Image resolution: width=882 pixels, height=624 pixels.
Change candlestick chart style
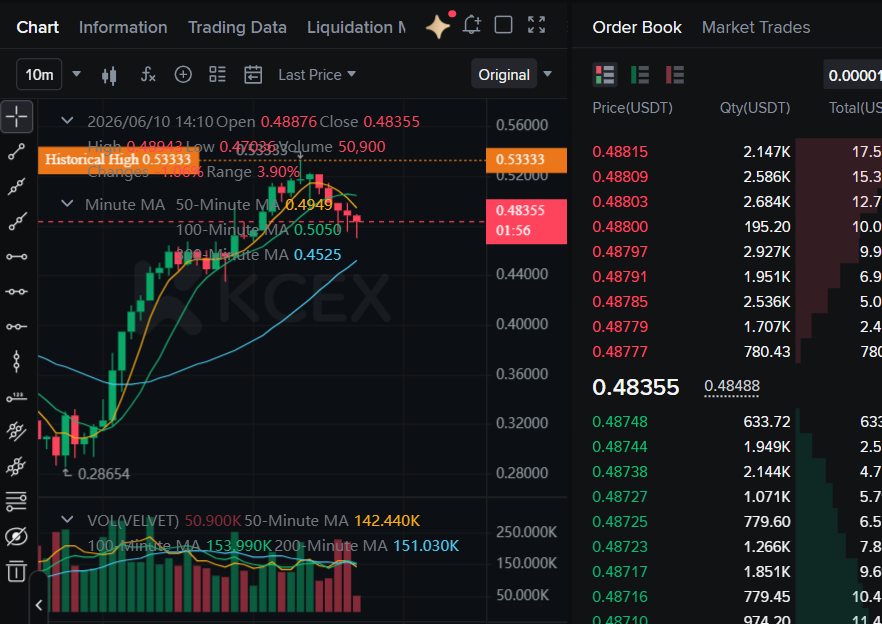click(109, 75)
